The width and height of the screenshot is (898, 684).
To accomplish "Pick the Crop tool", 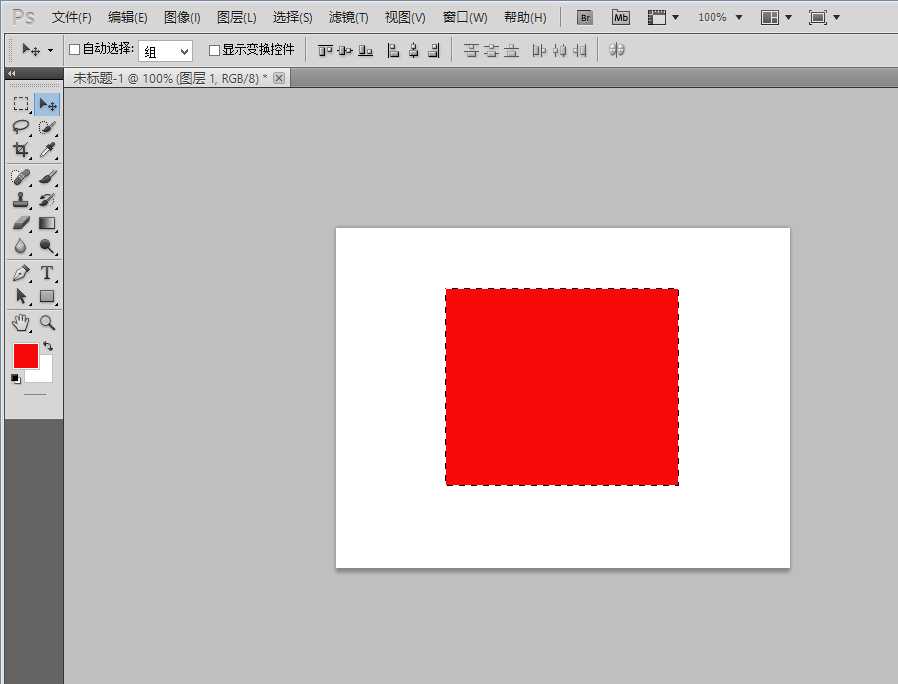I will 20,150.
